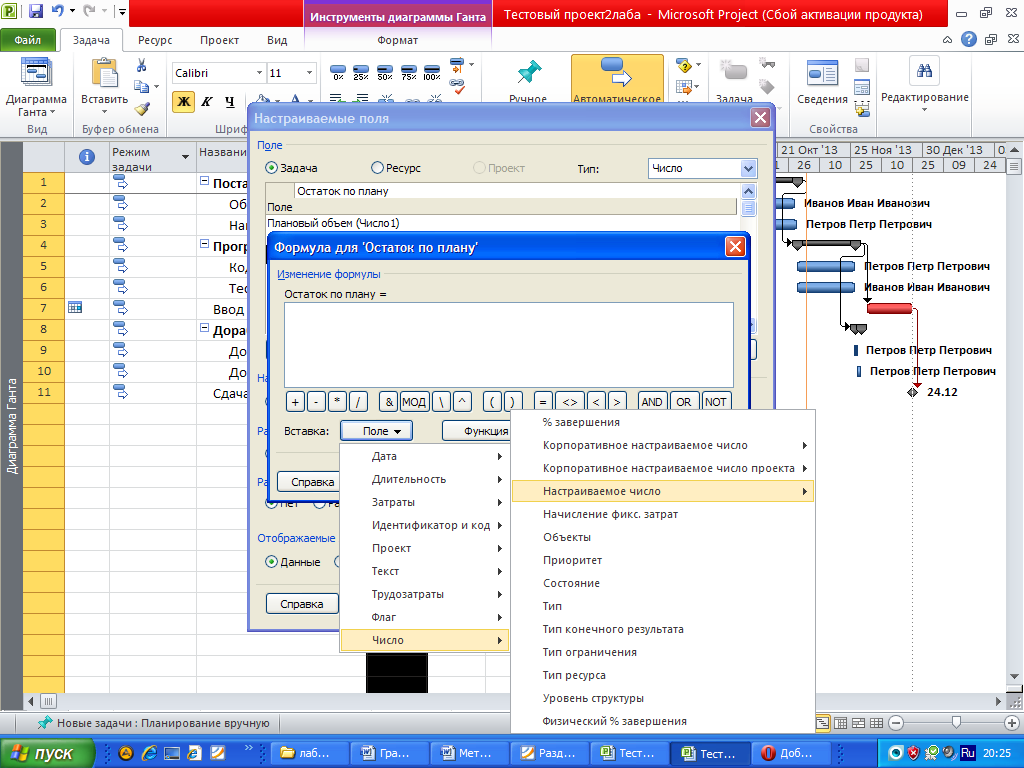Click the Add to Timeline icon
Image resolution: width=1024 pixels, height=768 pixels.
[862, 108]
